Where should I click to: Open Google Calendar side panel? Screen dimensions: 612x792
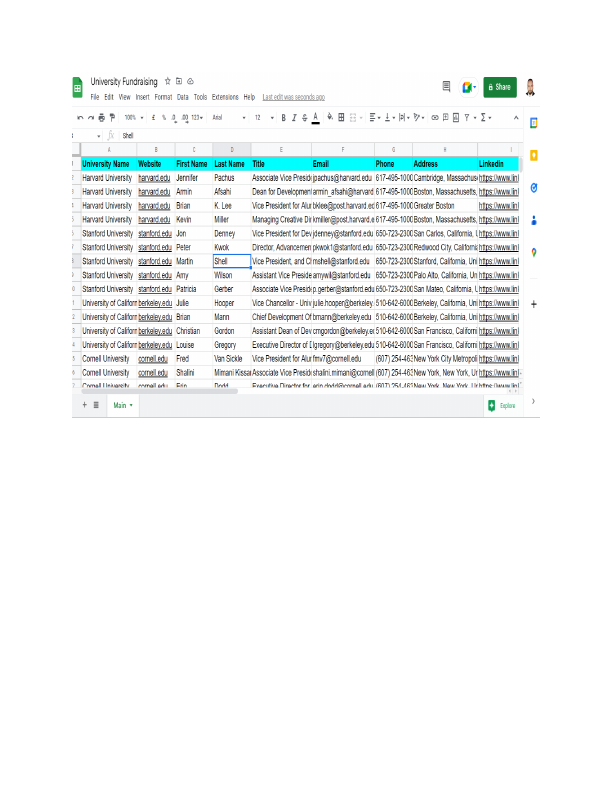[x=533, y=123]
